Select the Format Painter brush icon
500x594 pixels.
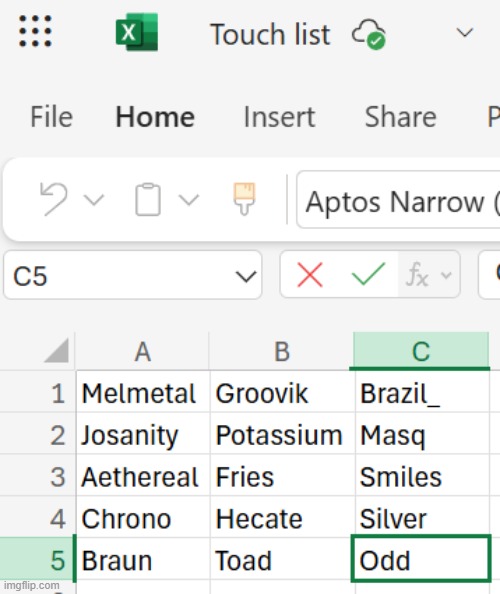click(244, 199)
